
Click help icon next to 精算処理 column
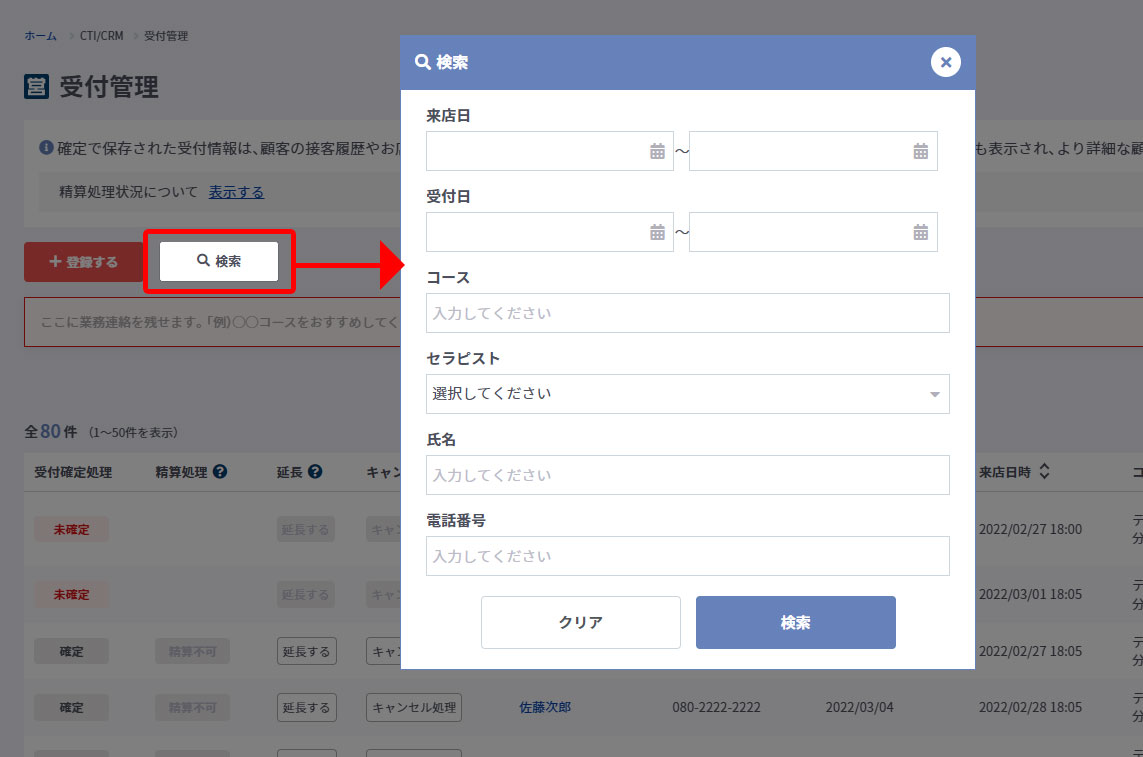coord(220,472)
